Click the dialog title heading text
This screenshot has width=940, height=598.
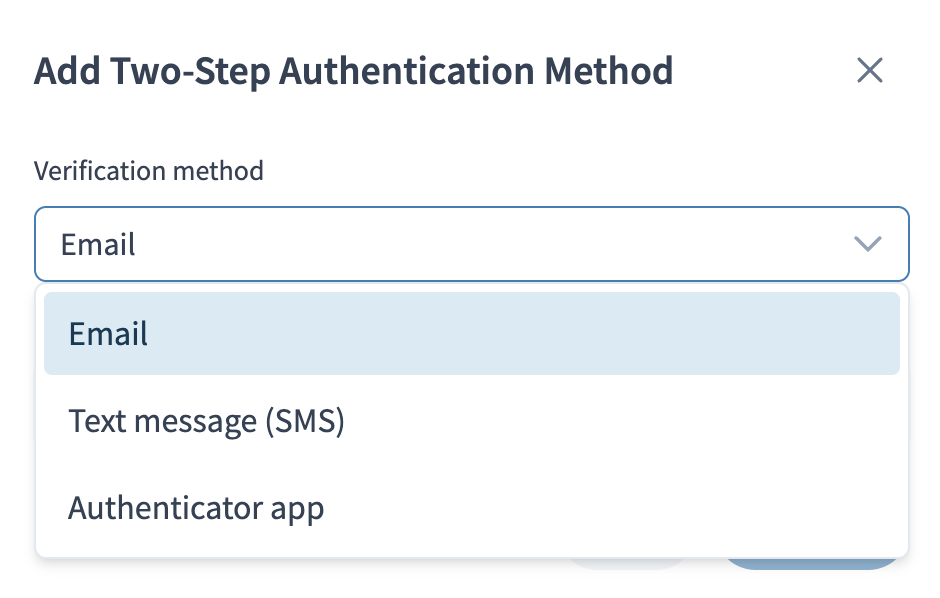pos(354,71)
